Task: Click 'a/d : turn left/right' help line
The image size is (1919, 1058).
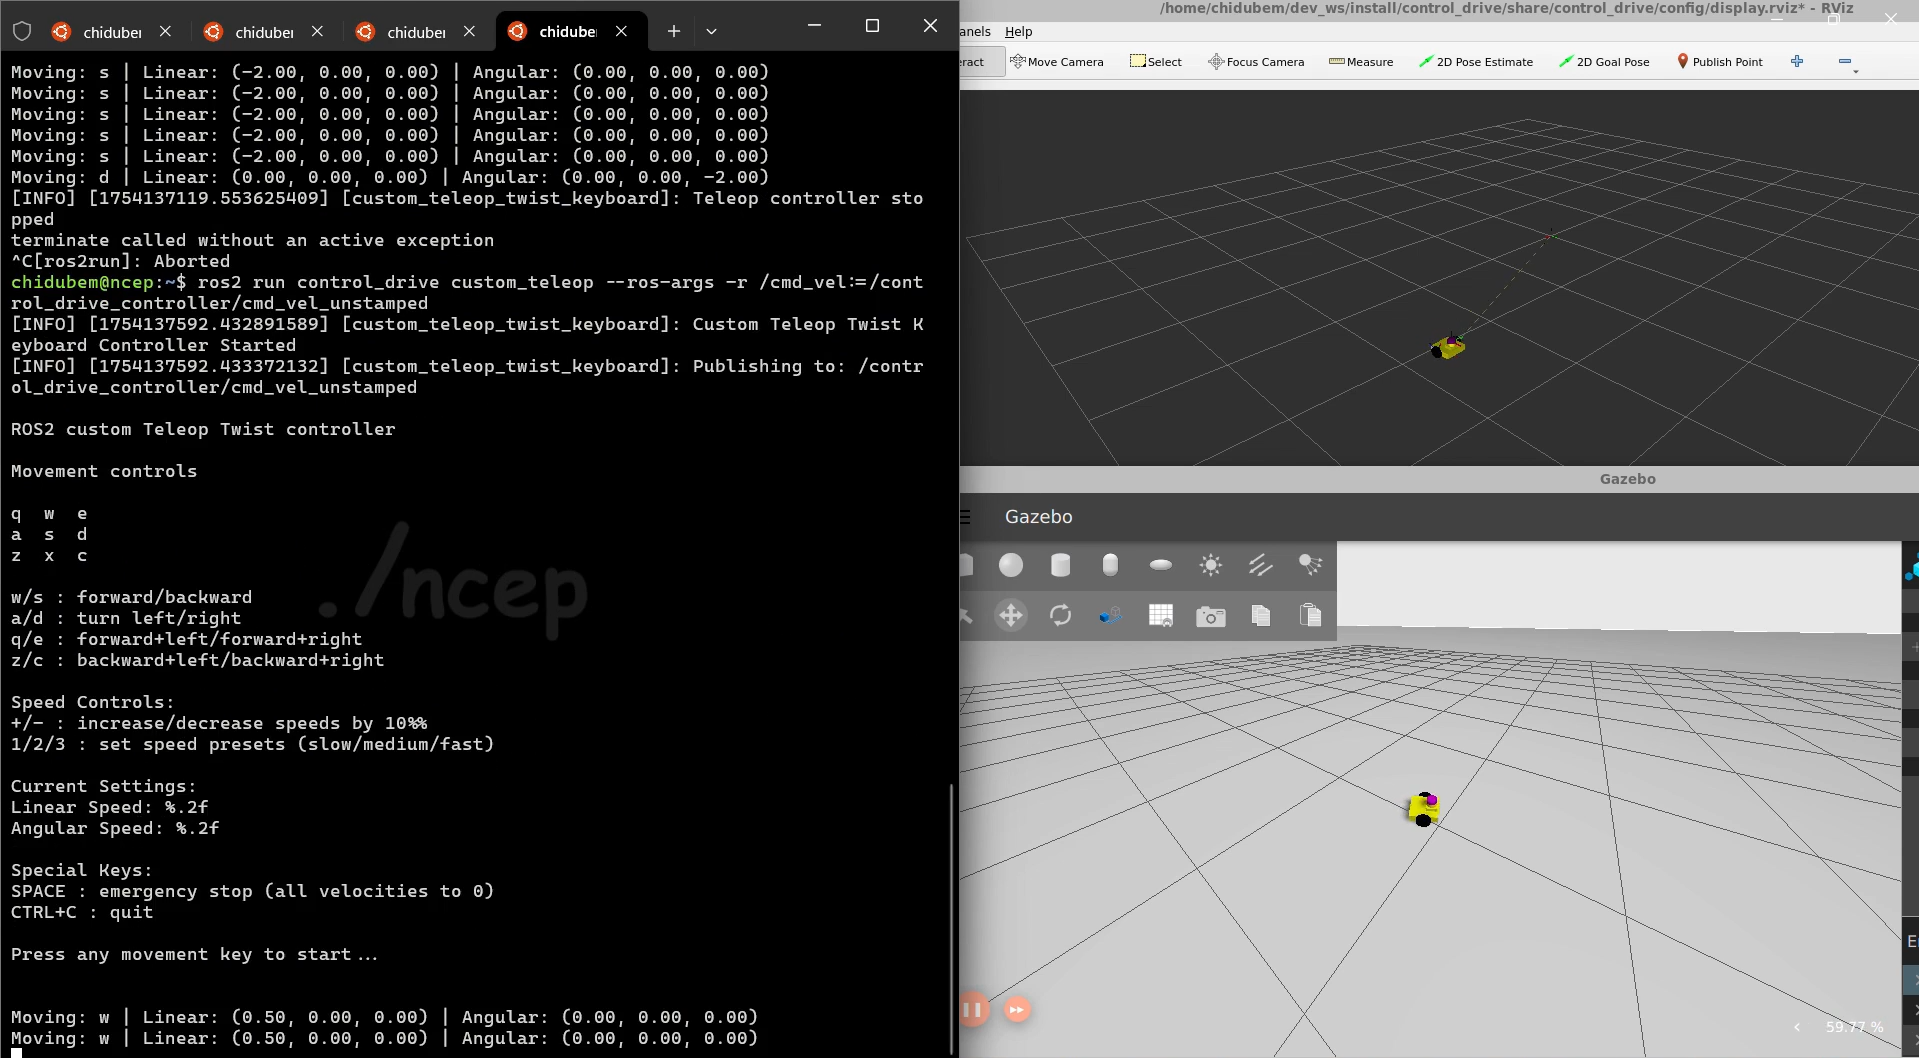Action: pyautogui.click(x=126, y=618)
